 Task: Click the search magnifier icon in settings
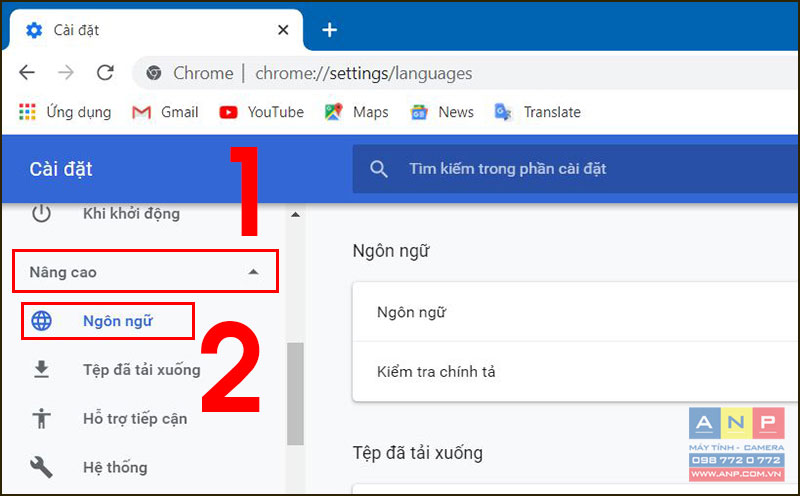[x=379, y=169]
